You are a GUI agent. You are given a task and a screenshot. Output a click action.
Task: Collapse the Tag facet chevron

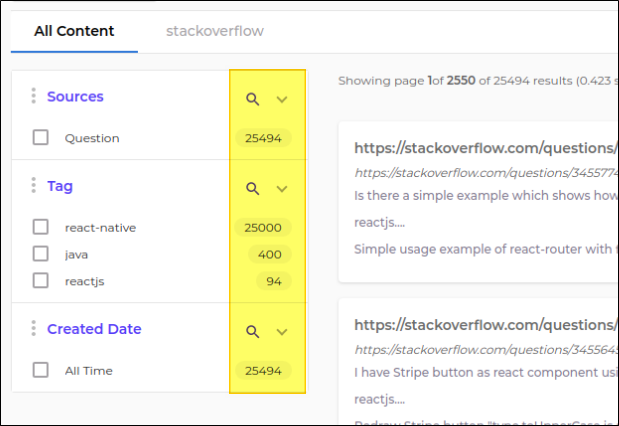click(x=282, y=188)
